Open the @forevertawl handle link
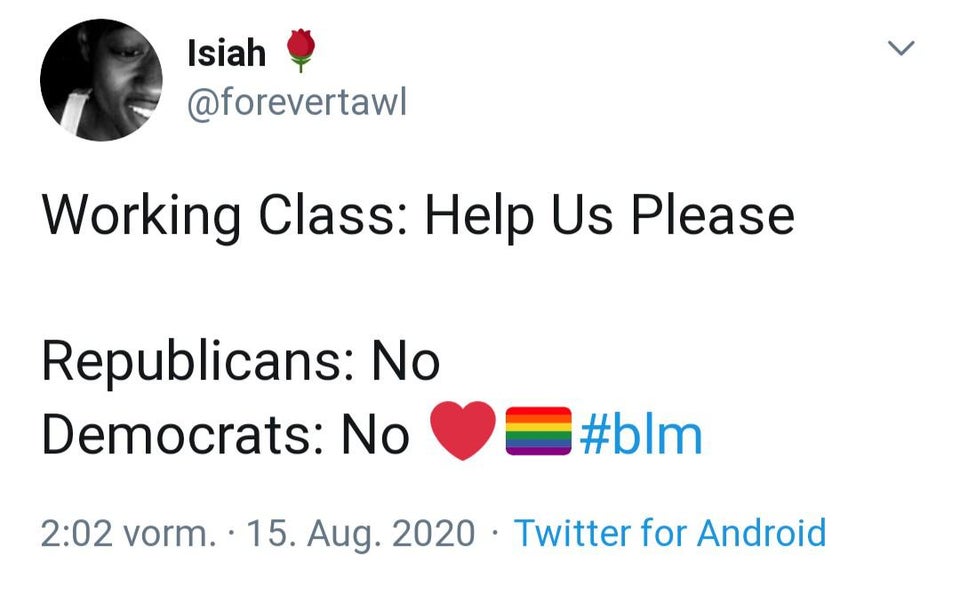The width and height of the screenshot is (960, 594). (297, 101)
